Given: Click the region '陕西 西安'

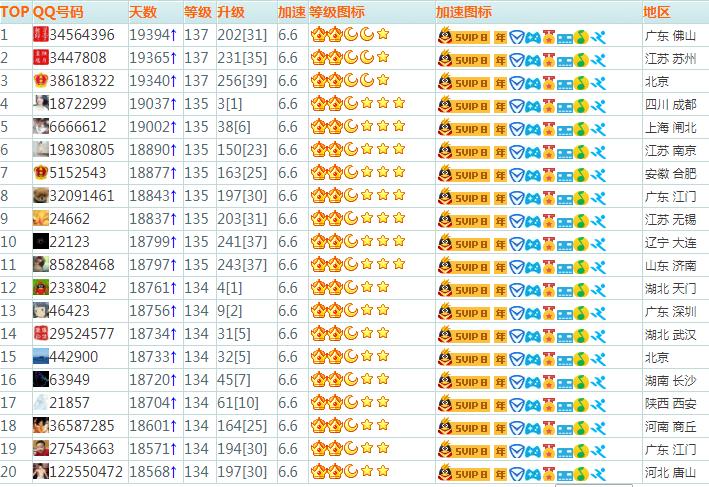Looking at the screenshot, I should pos(671,404).
